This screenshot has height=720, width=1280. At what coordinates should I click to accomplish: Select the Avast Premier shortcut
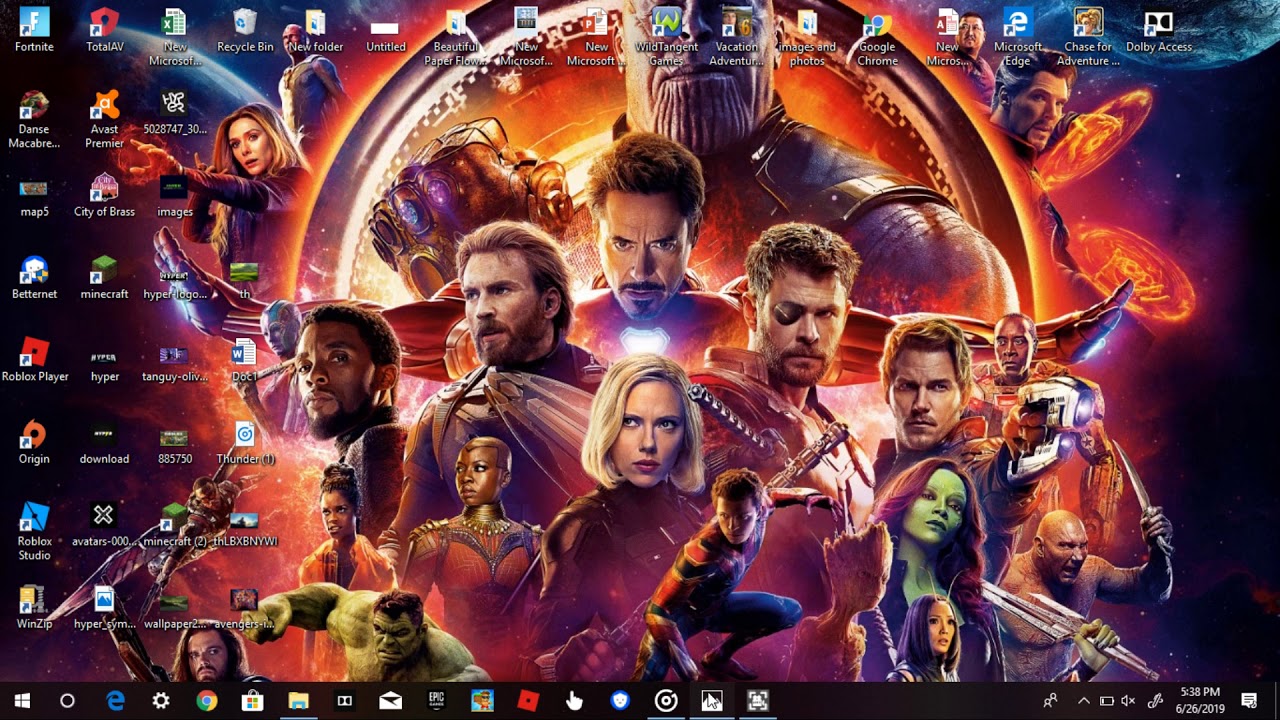[104, 119]
